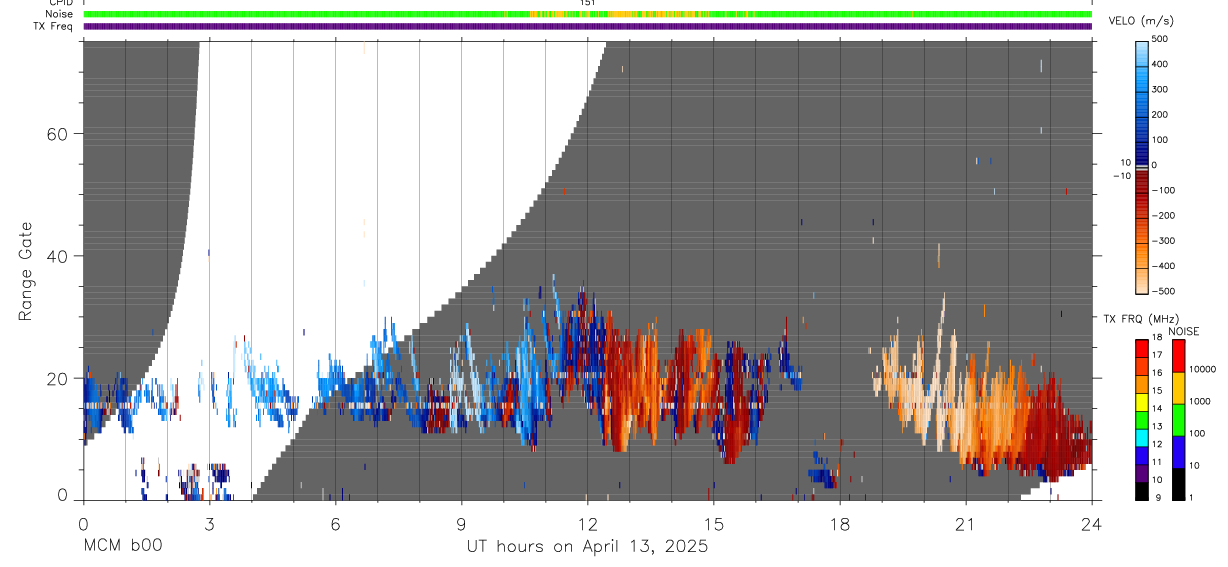The image size is (1228, 567).
Task: Click the 6 tick label on UT hours axis
Action: 335,524
